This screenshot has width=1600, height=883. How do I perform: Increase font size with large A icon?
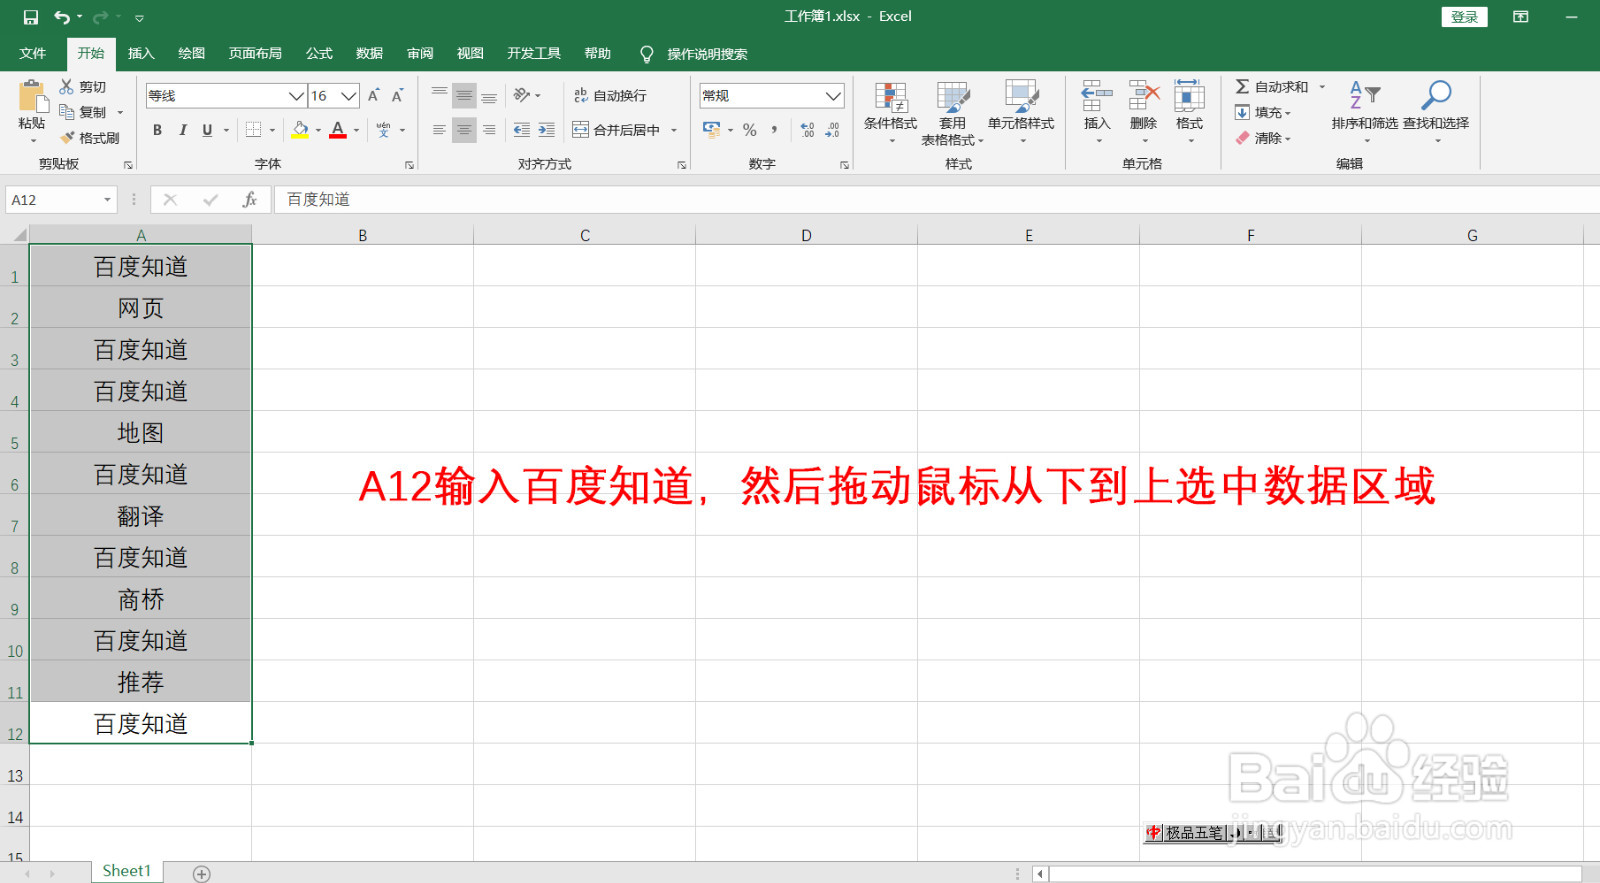[x=373, y=96]
